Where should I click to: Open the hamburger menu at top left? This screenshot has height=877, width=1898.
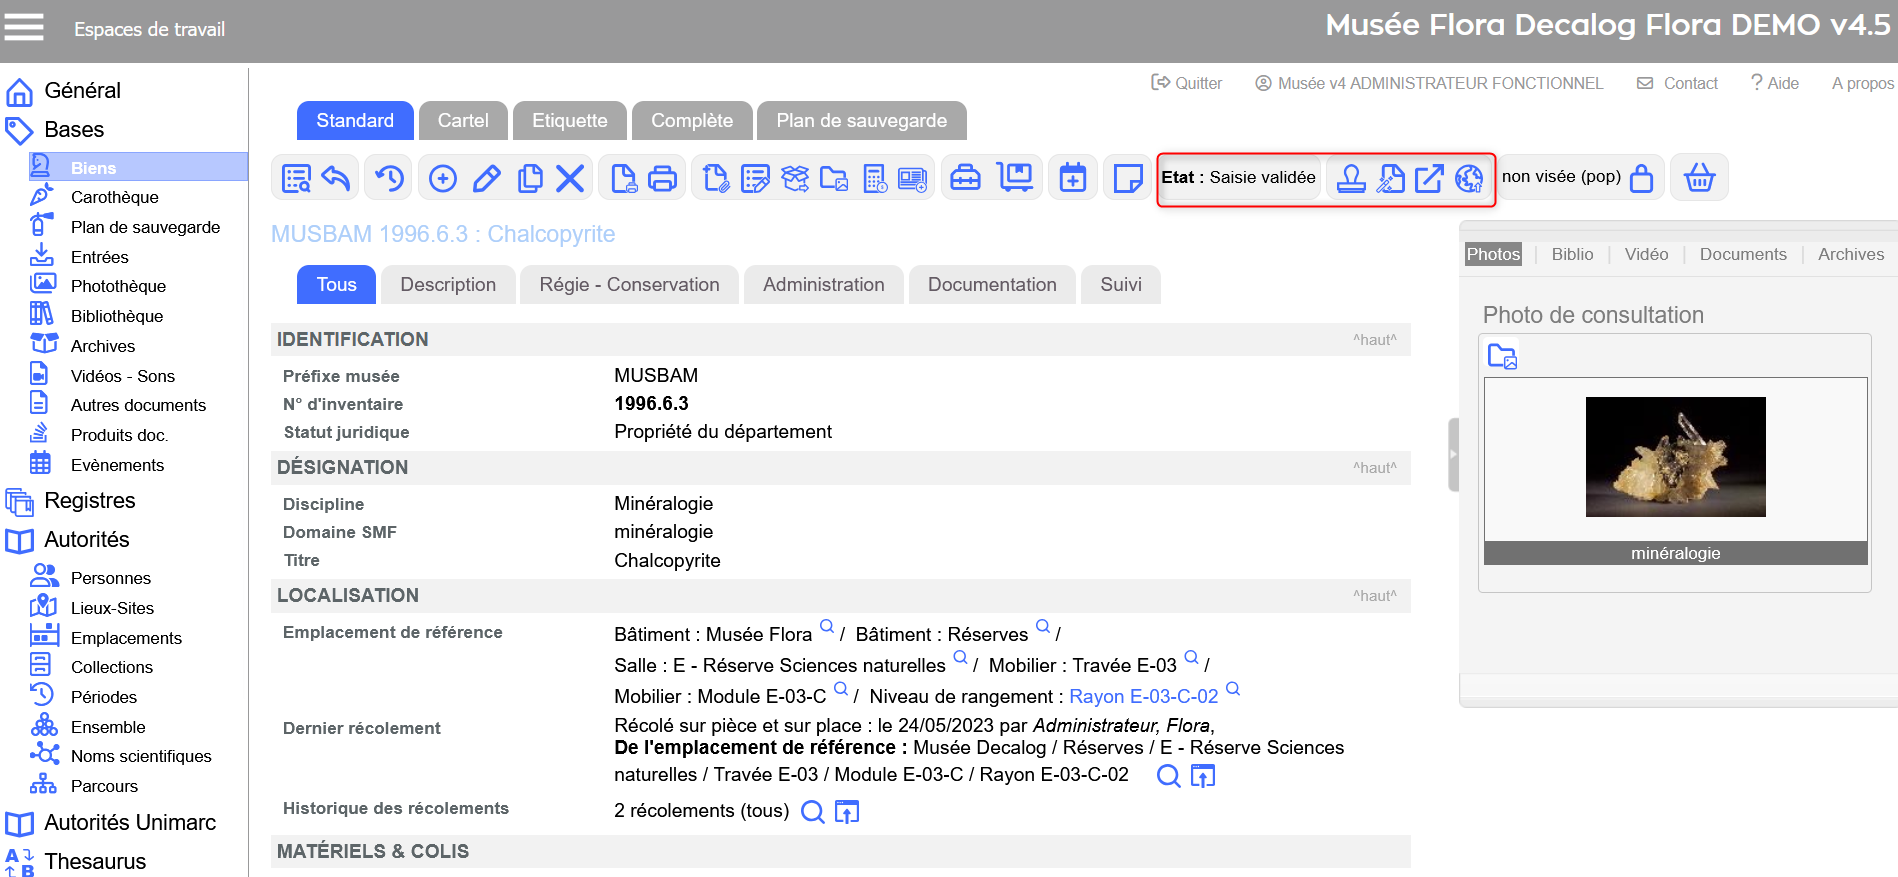pos(24,27)
